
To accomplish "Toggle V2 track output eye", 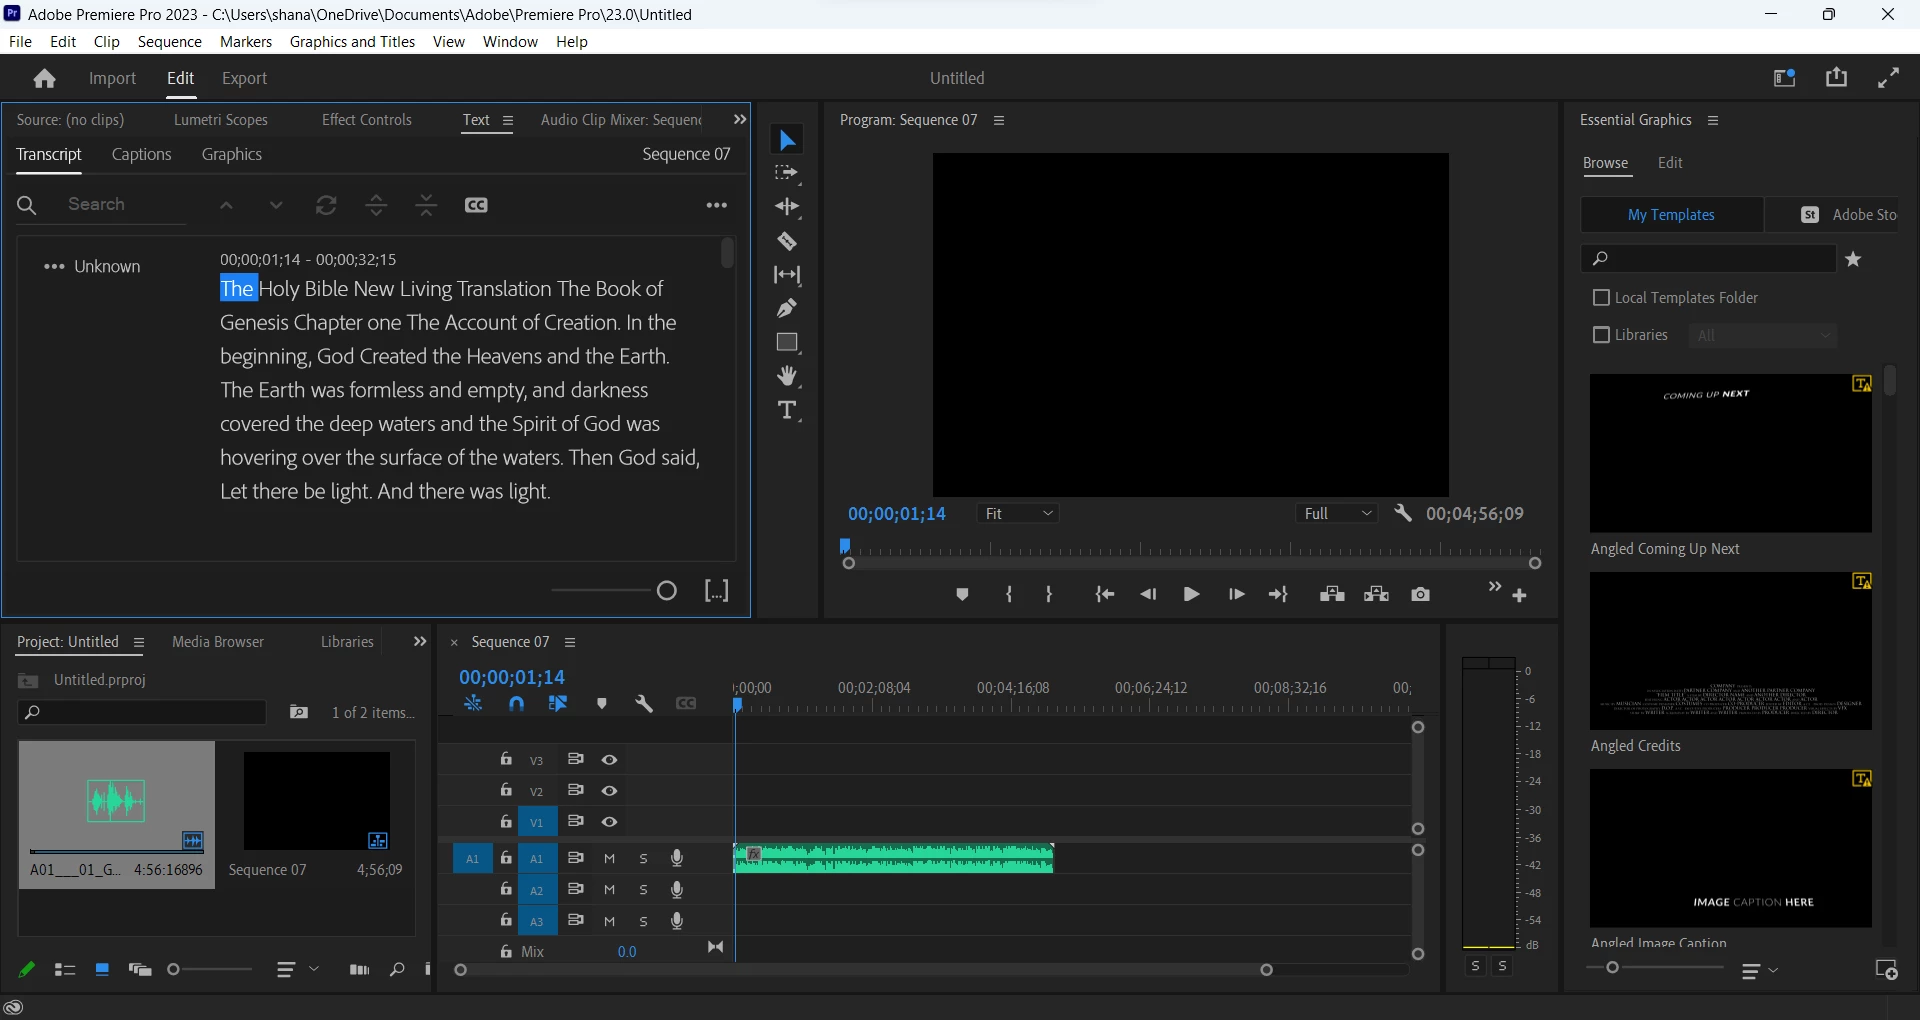I will (610, 791).
